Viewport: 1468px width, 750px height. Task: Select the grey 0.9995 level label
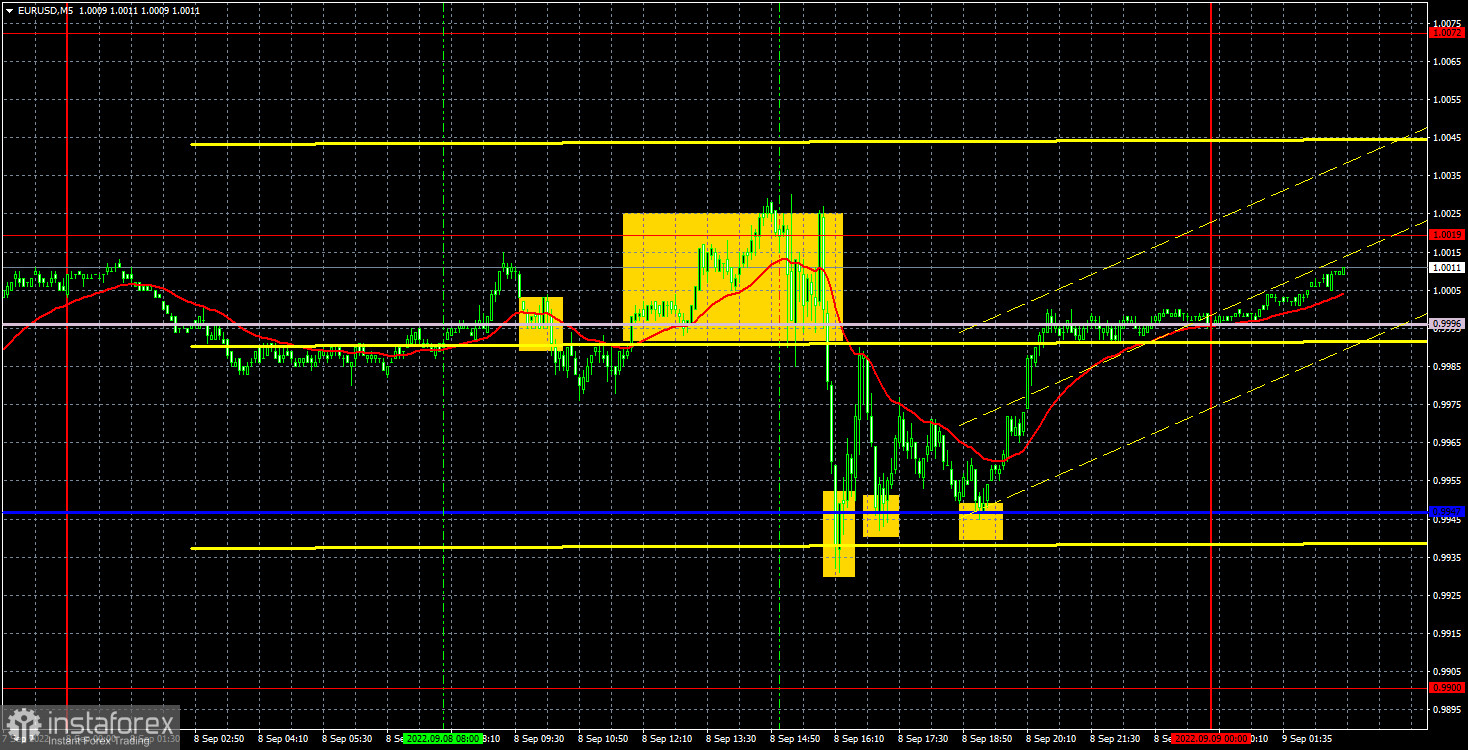click(1447, 324)
